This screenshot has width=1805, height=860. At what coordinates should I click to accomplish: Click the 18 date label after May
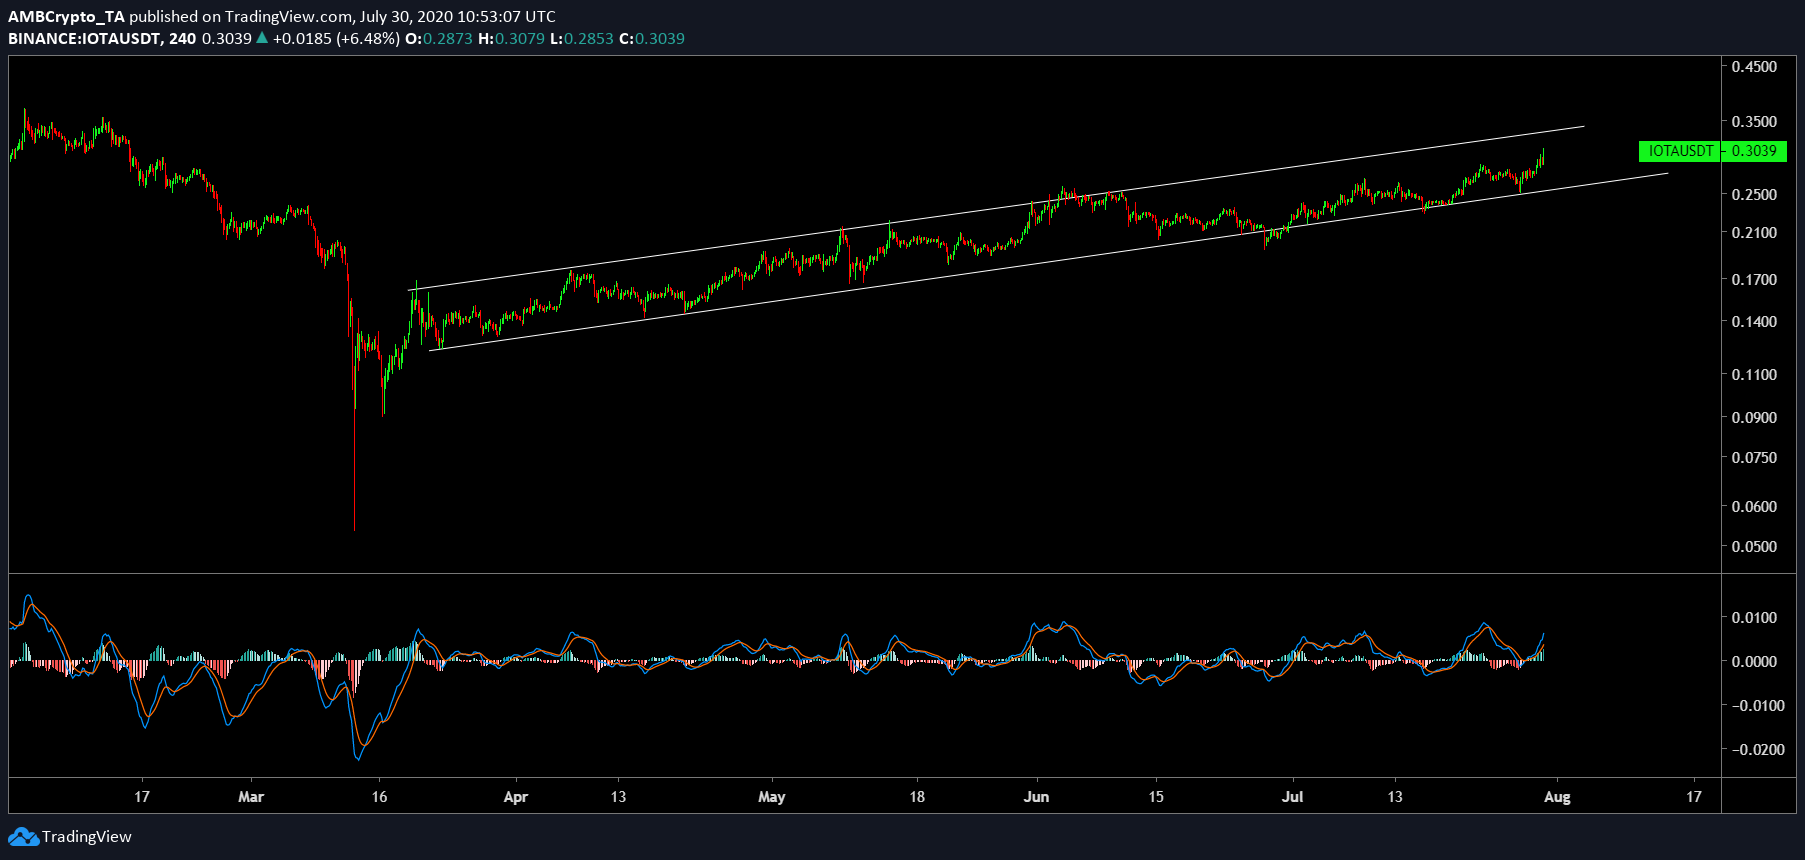[x=917, y=797]
